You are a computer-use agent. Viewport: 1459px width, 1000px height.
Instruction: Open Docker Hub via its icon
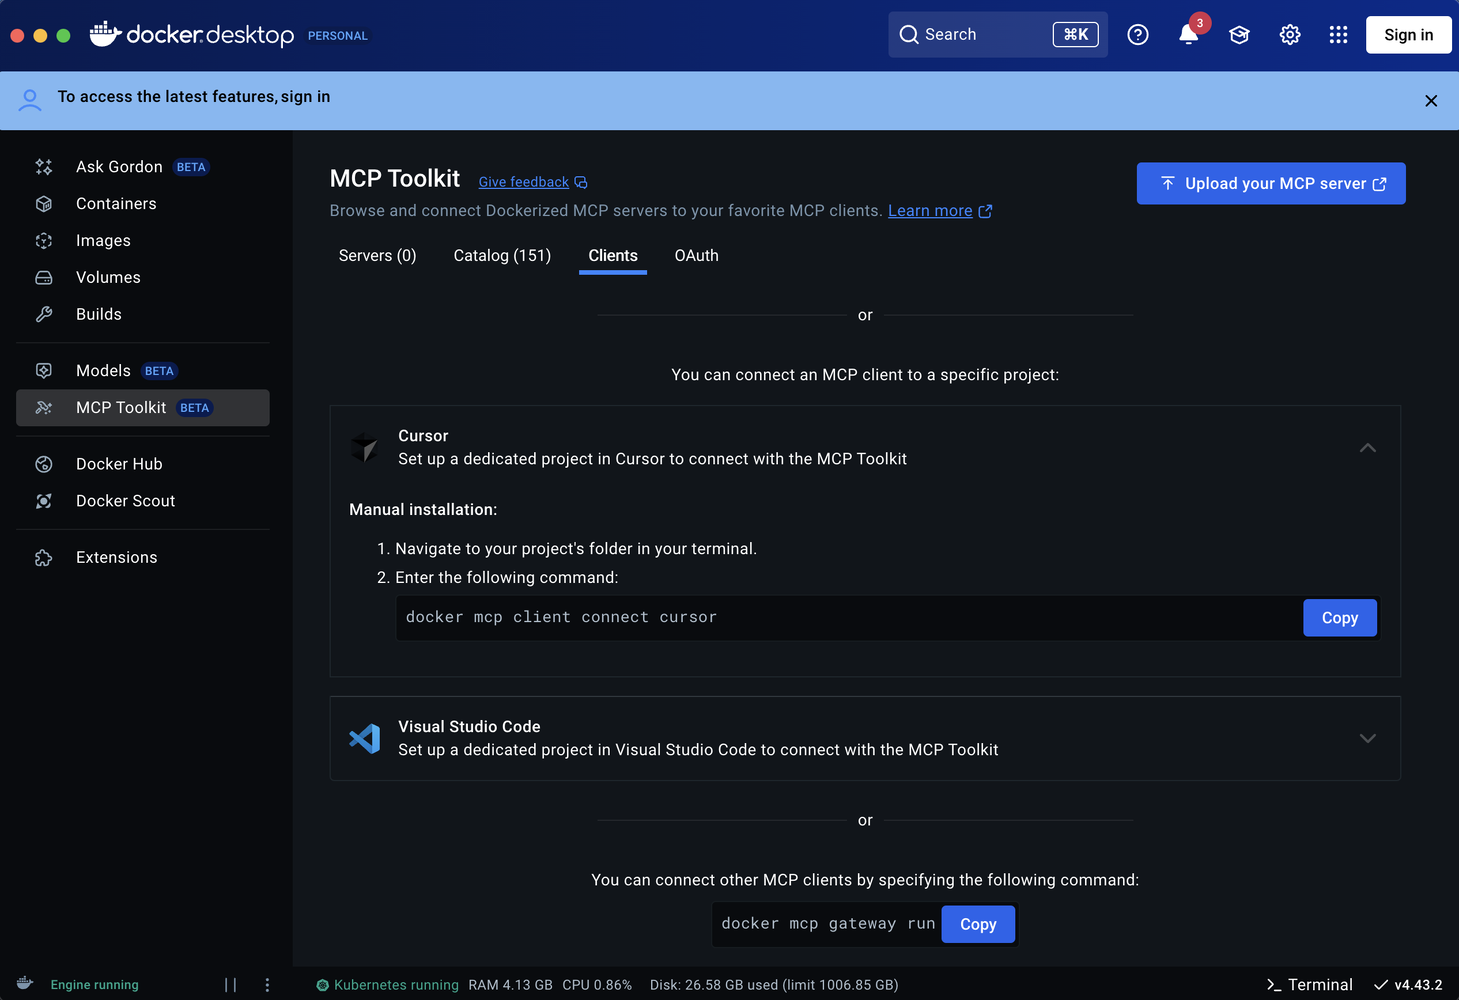(x=44, y=464)
